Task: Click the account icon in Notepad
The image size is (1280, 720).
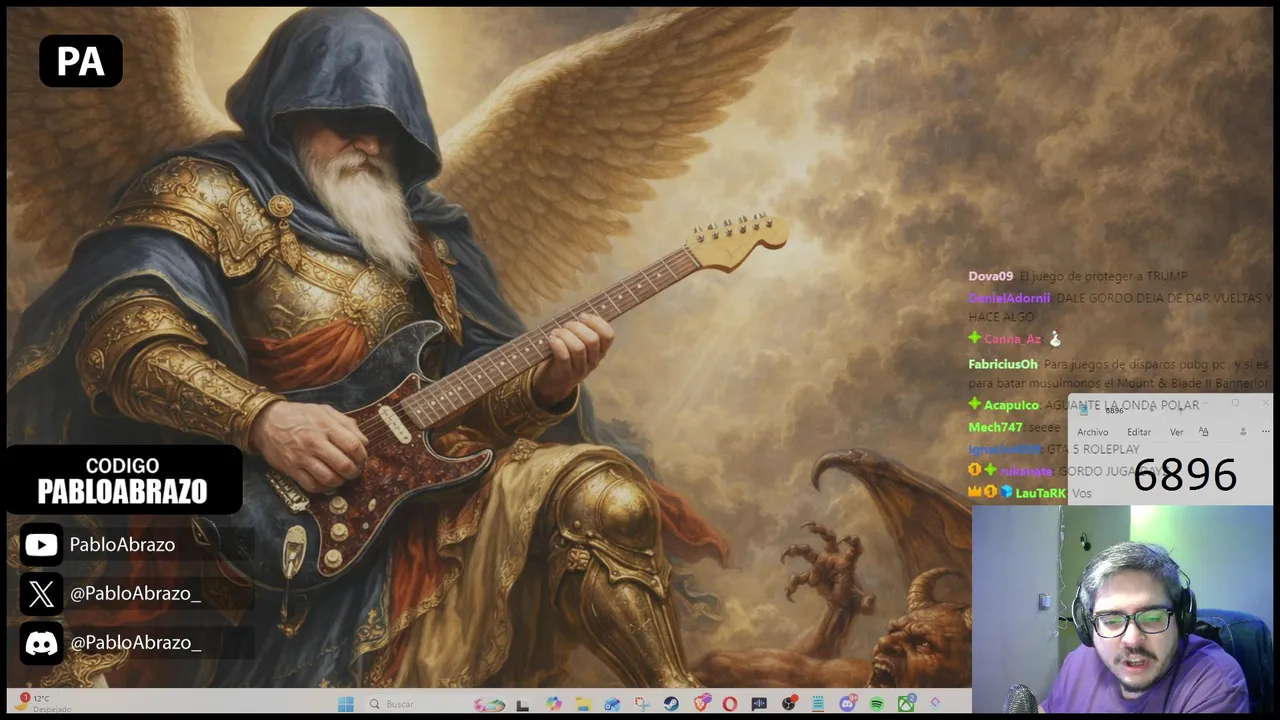Action: pos(1243,431)
